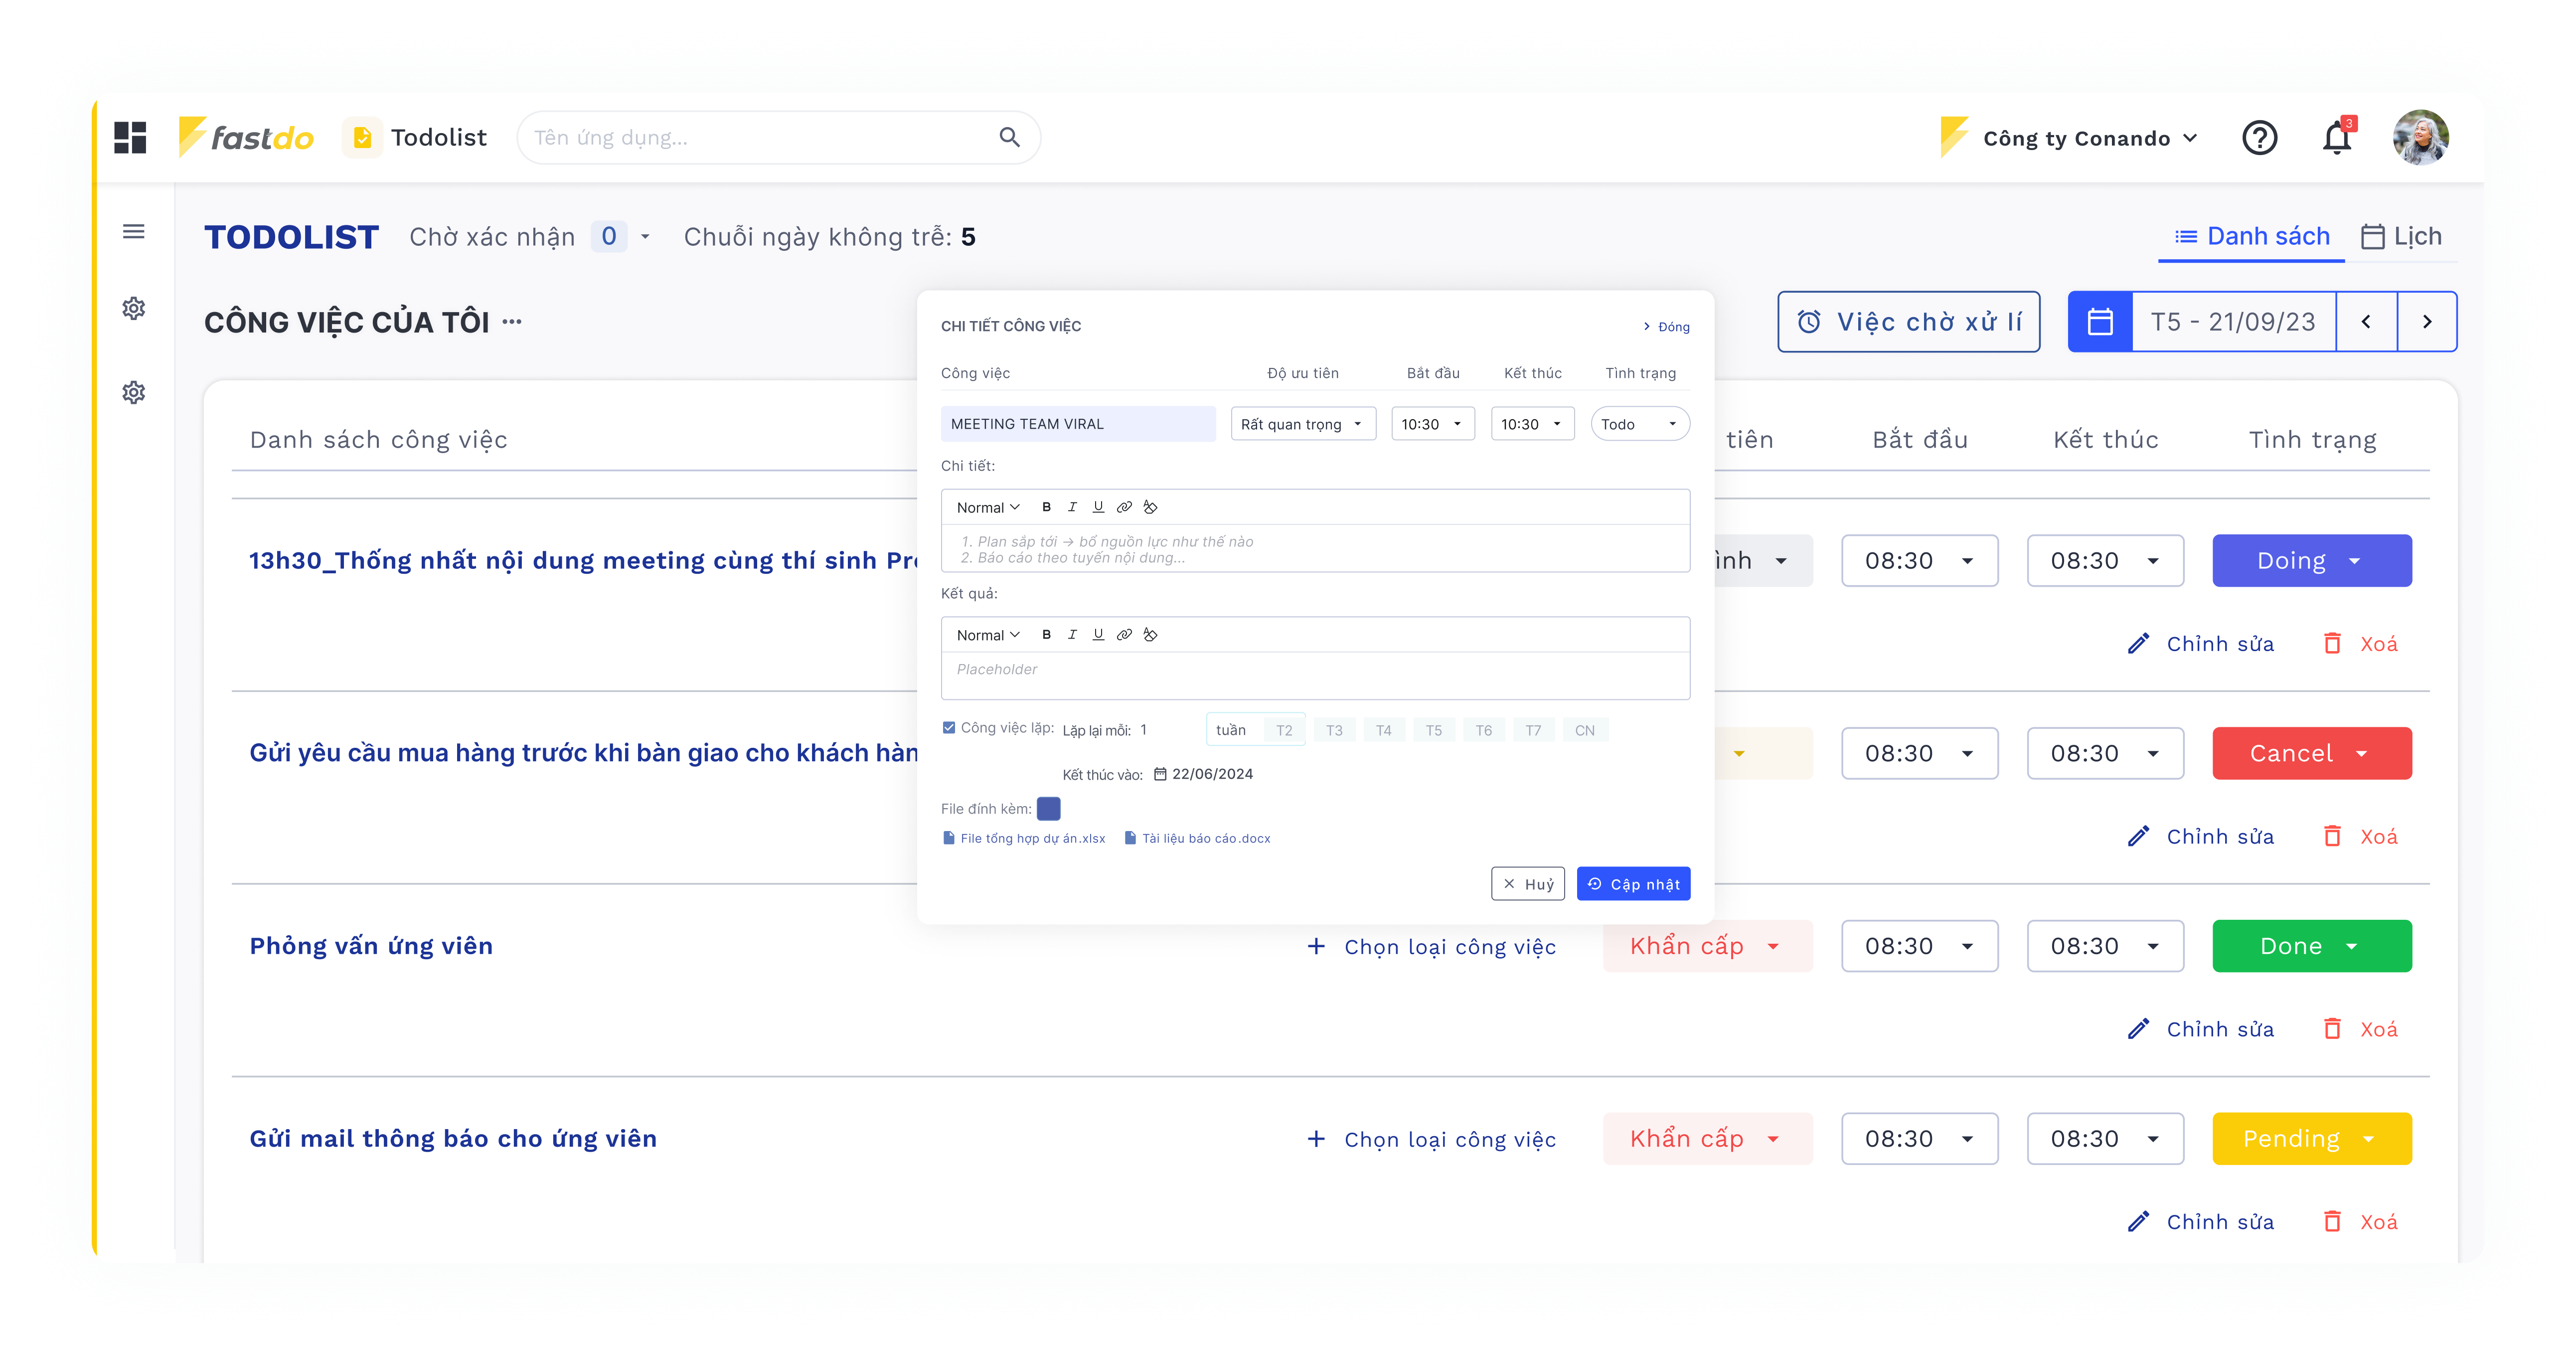Toggle repeat day T6
Image resolution: width=2576 pixels, height=1354 pixels.
coord(1483,730)
